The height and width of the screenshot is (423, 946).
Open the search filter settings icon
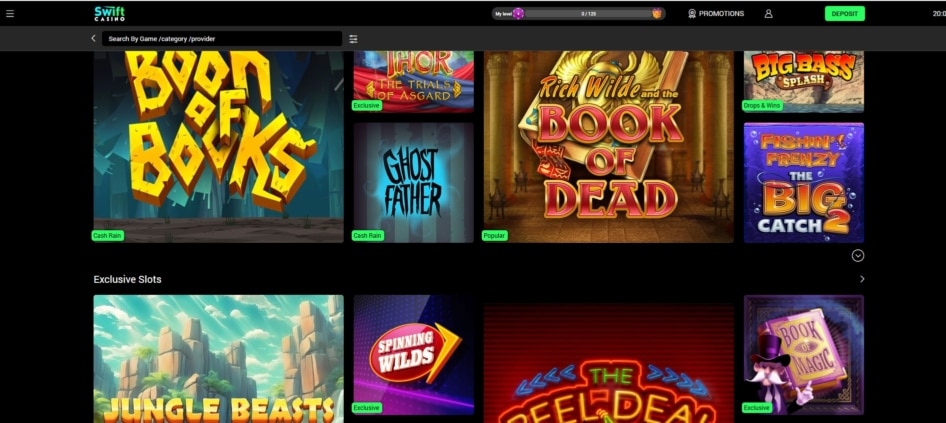click(353, 39)
